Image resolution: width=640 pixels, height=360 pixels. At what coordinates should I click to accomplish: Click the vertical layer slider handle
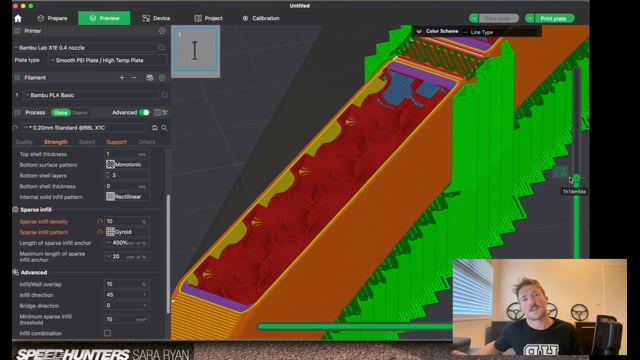[576, 178]
